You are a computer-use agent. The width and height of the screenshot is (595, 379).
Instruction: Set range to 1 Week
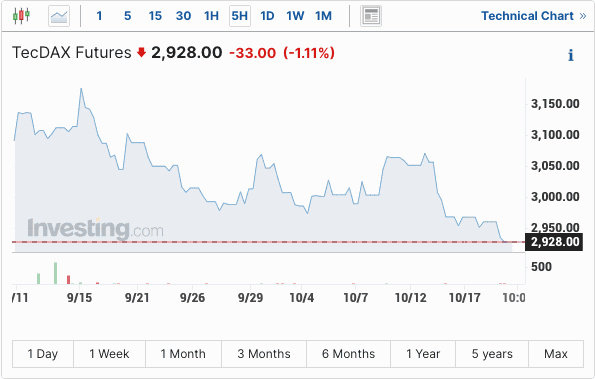109,354
